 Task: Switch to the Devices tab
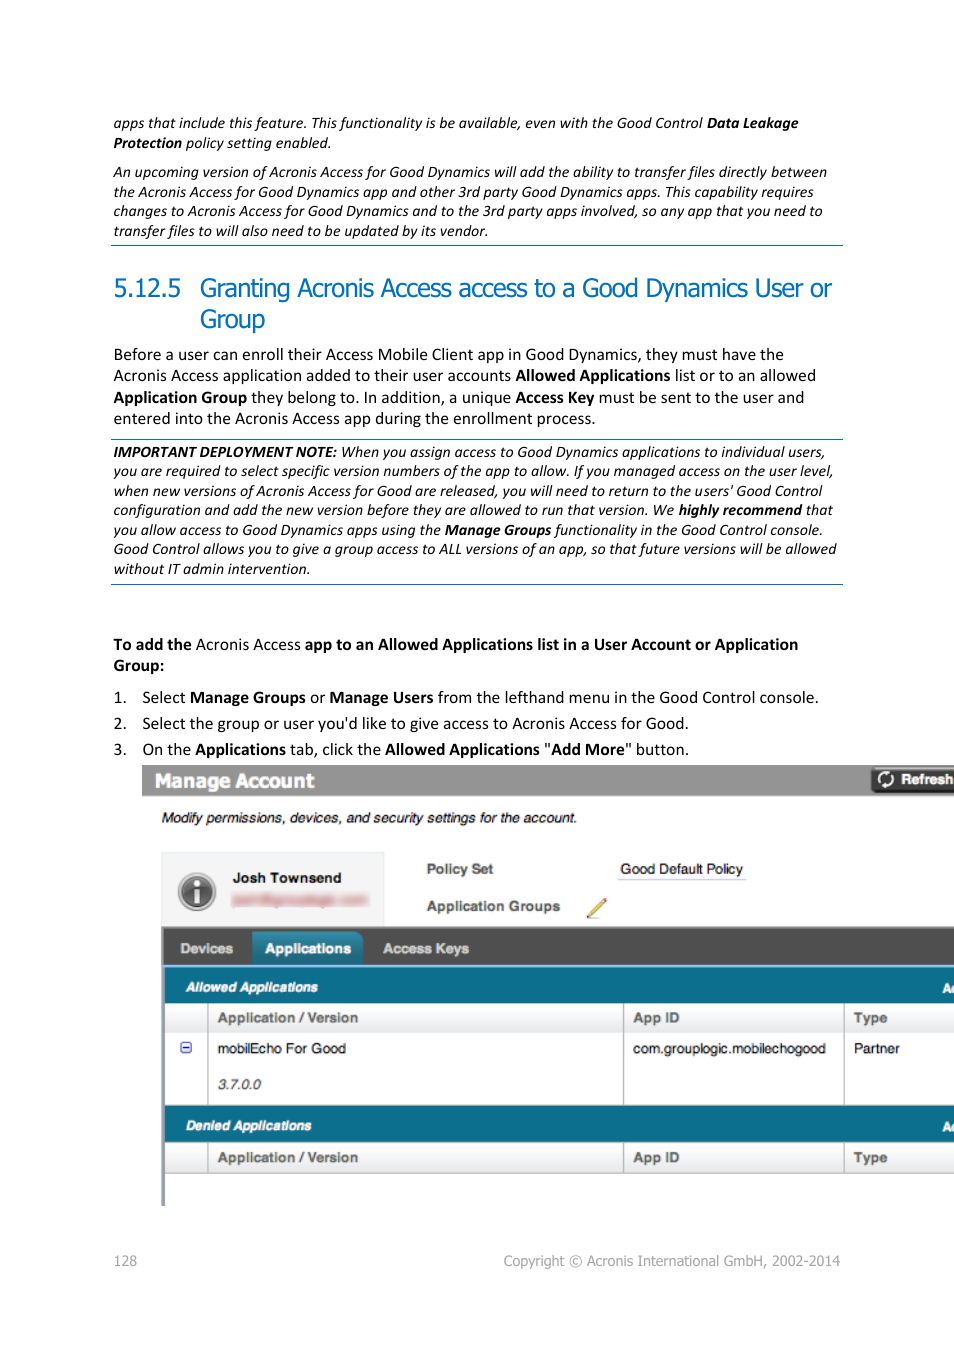point(206,949)
